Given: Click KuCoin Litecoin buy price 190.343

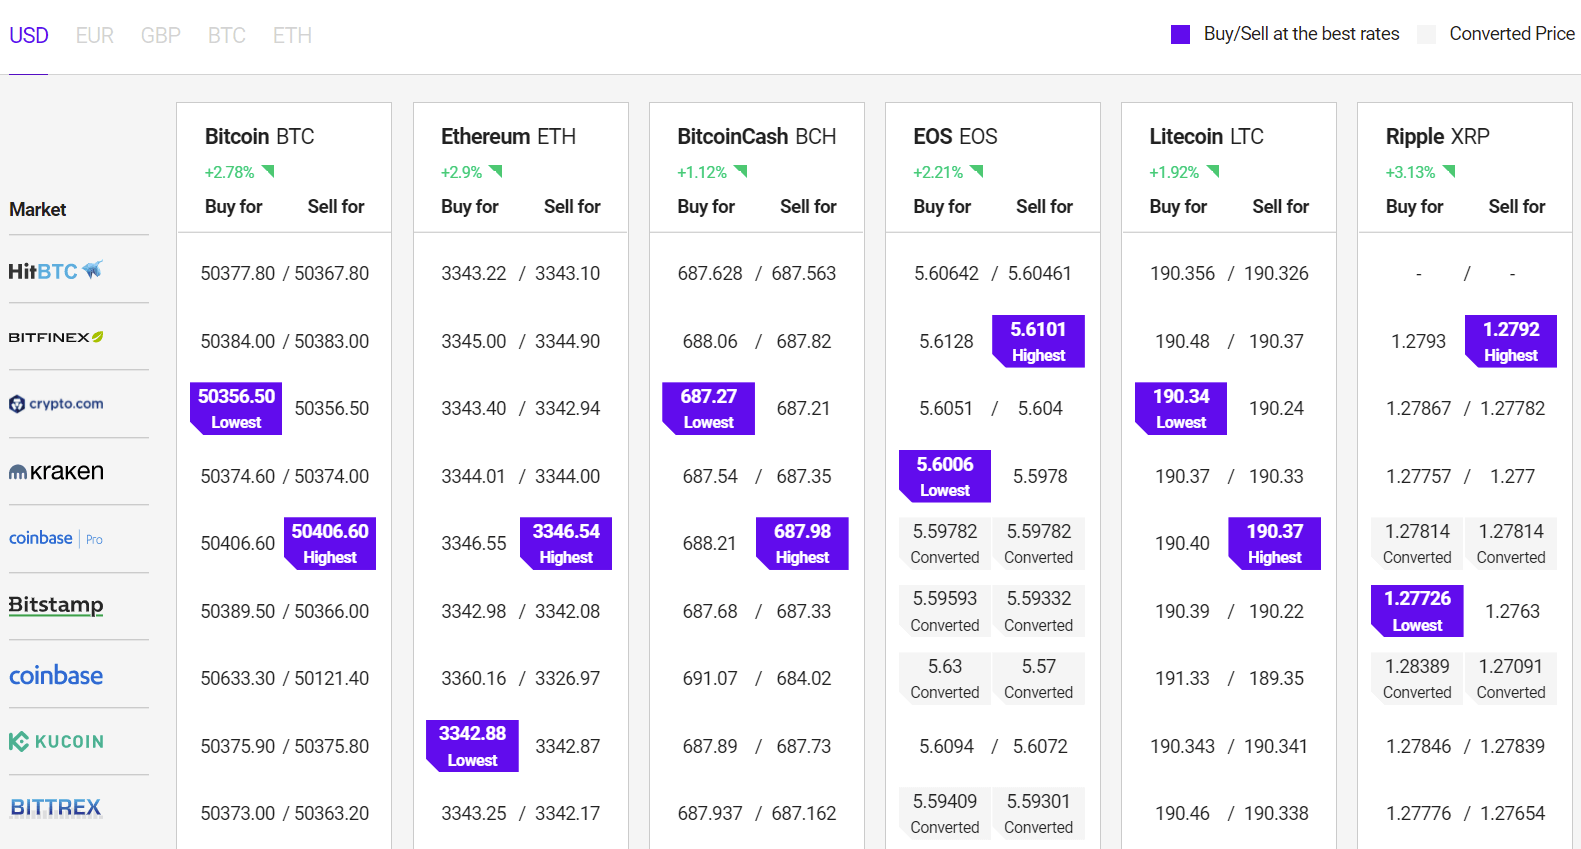Looking at the screenshot, I should coord(1183,747).
